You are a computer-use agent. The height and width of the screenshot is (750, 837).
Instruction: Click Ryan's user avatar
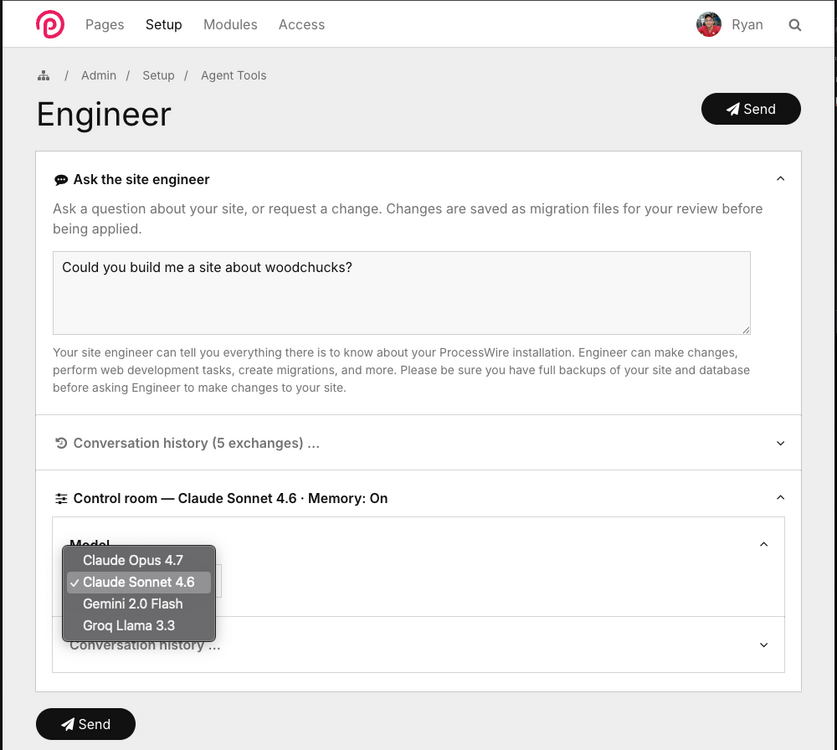point(709,25)
